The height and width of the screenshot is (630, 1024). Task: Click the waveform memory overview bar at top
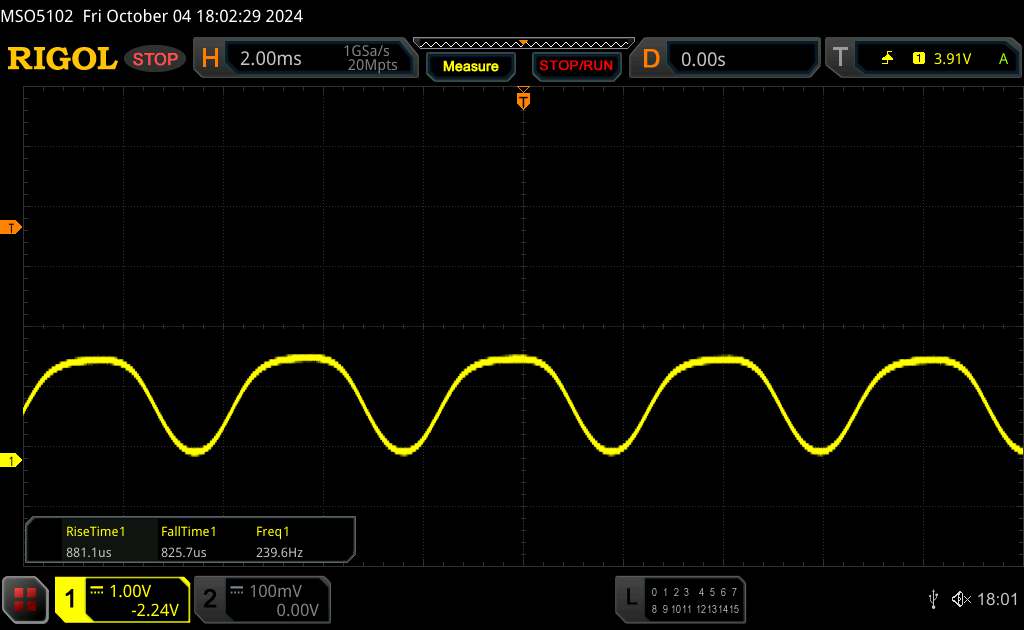[523, 43]
